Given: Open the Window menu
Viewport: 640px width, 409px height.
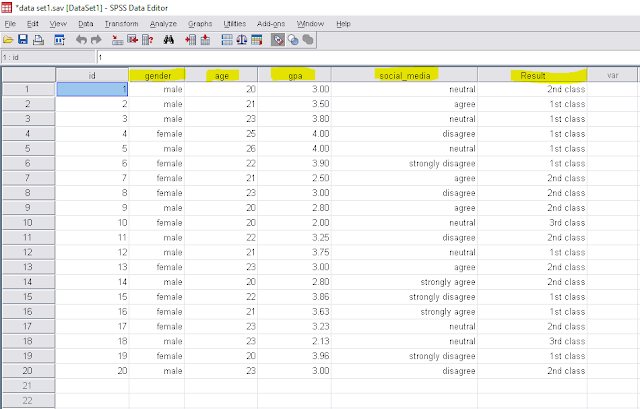Looking at the screenshot, I should [310, 24].
